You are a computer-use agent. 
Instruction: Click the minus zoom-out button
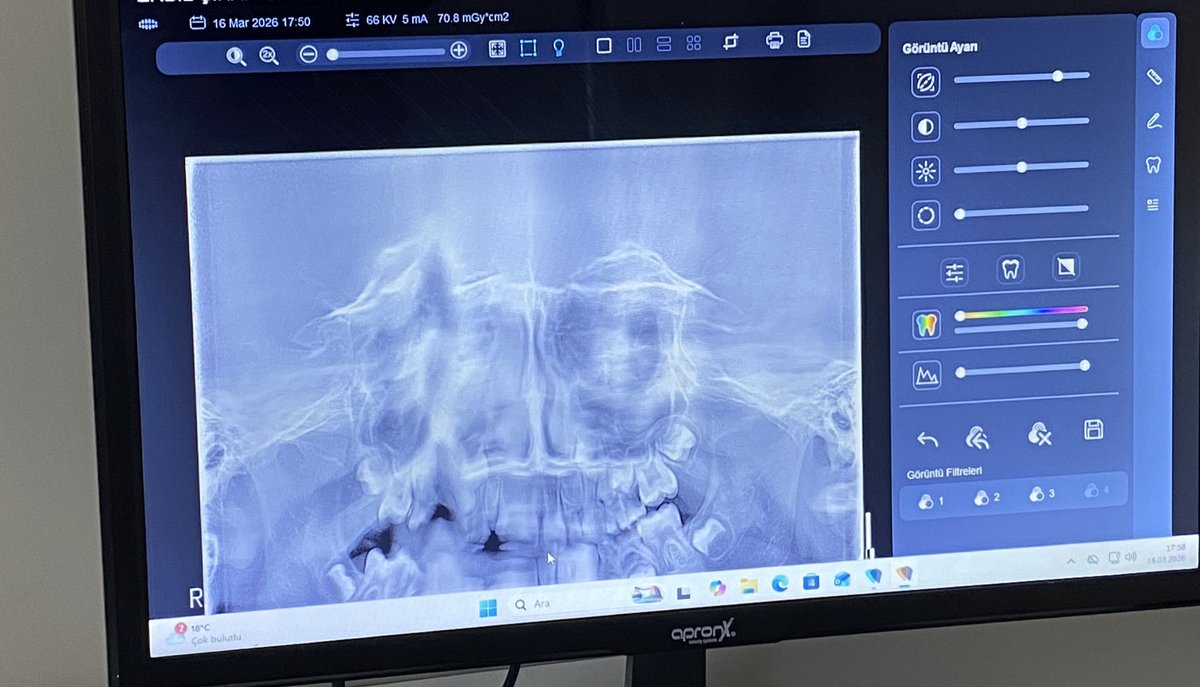pos(308,54)
